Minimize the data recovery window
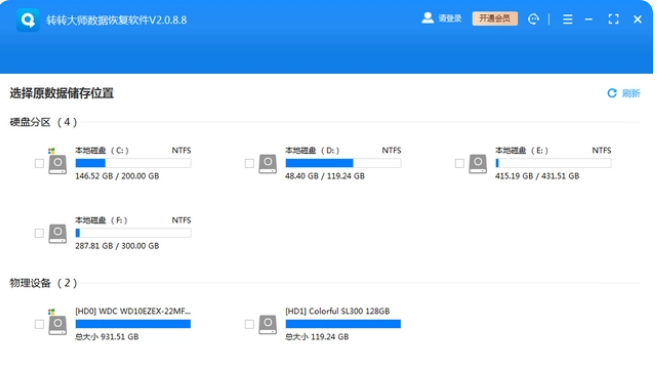This screenshot has width=657, height=388. [x=589, y=19]
